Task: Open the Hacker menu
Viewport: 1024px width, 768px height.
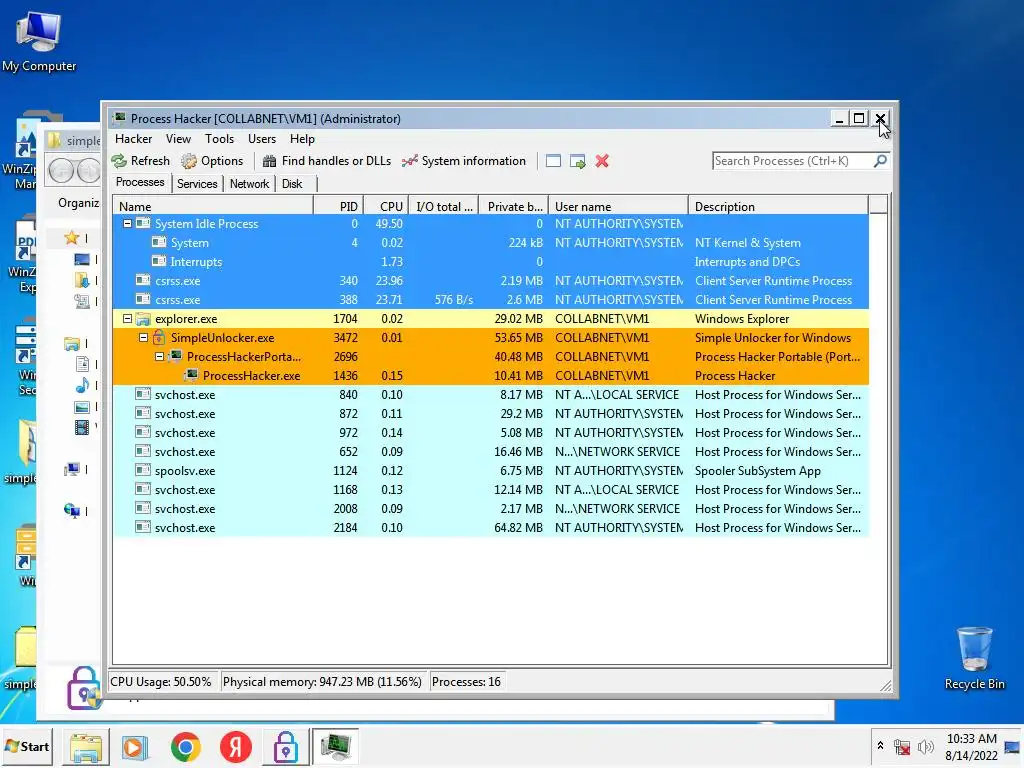Action: coord(133,138)
